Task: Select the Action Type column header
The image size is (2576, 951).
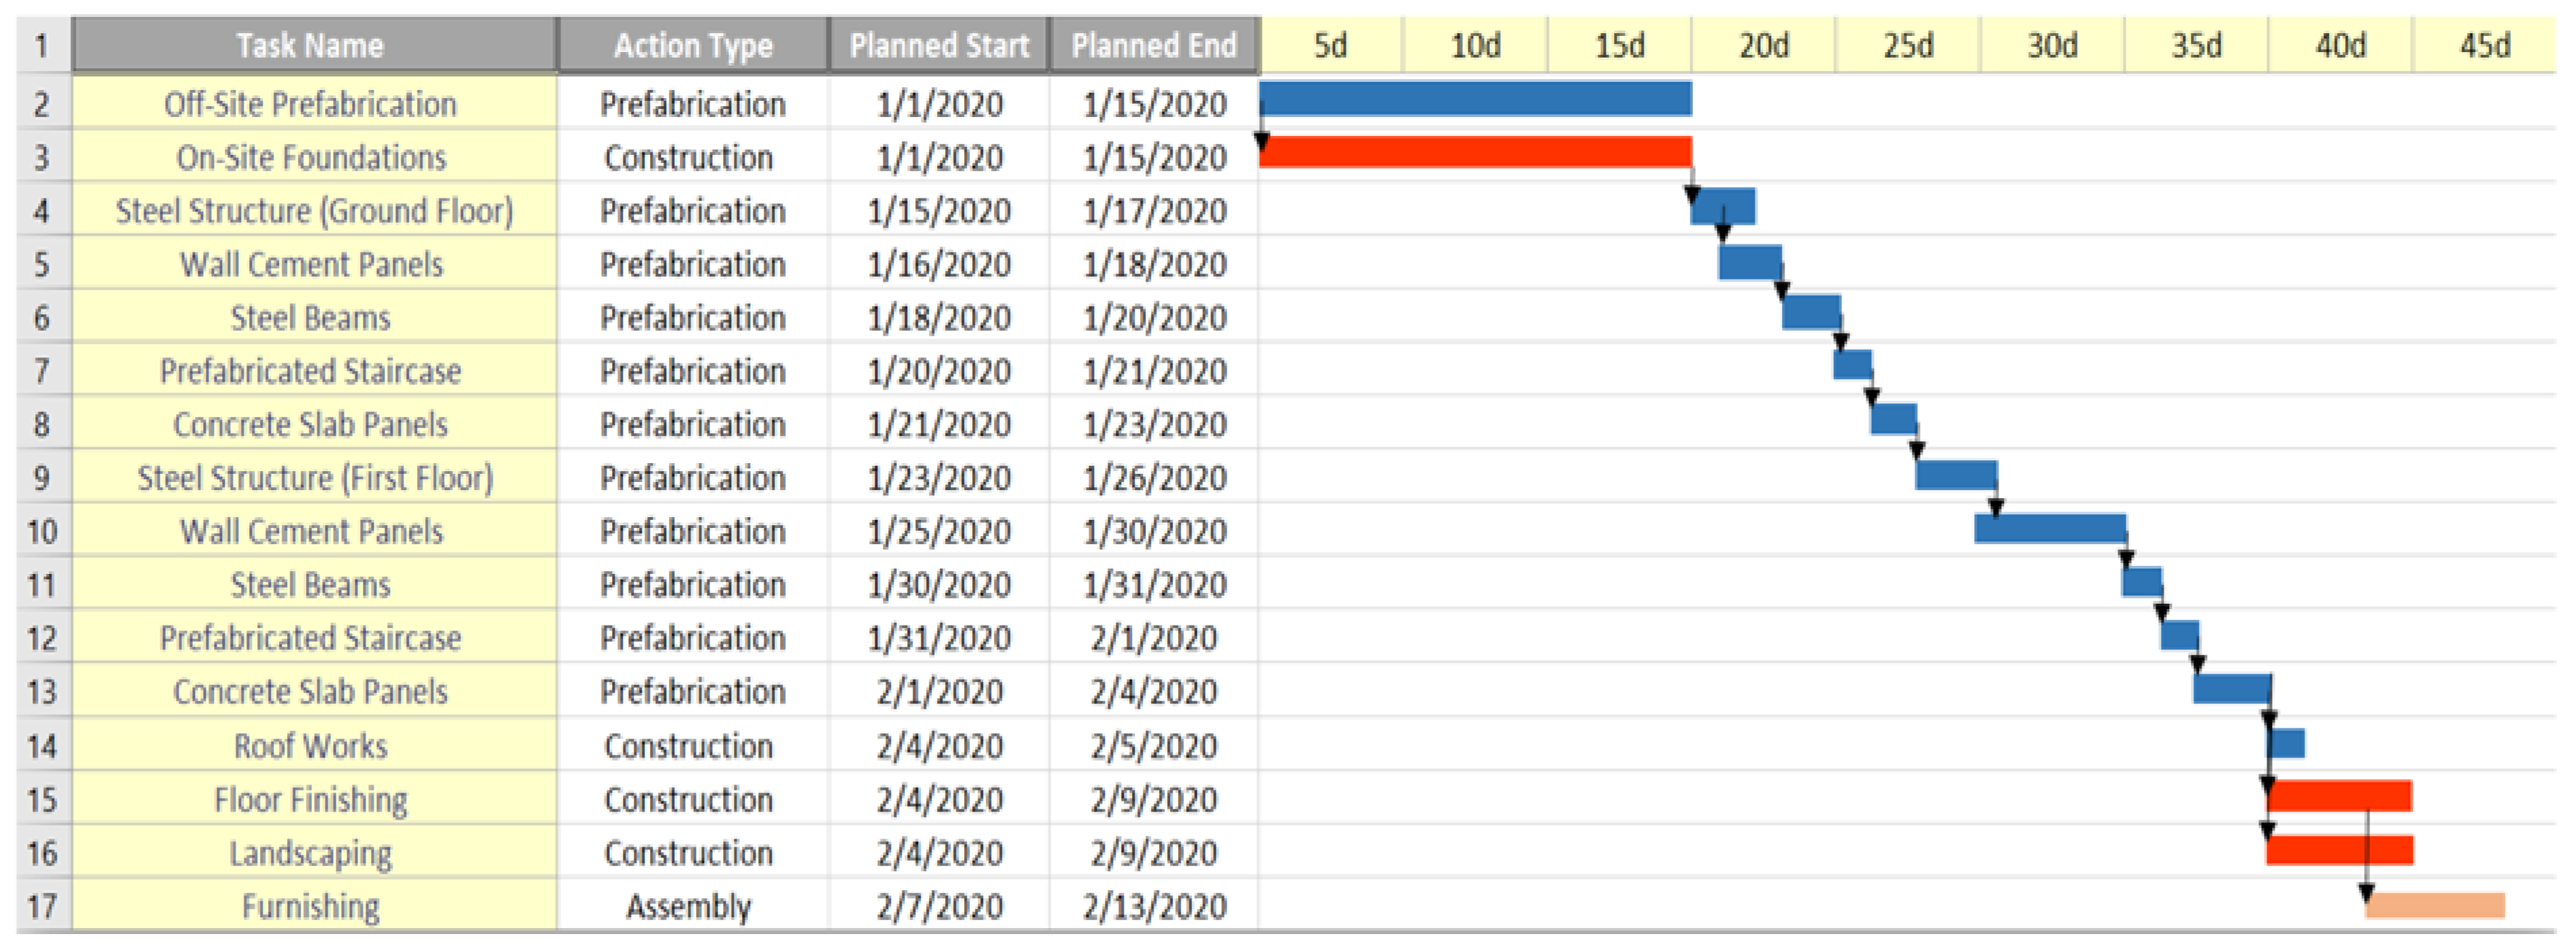Action: 692,46
